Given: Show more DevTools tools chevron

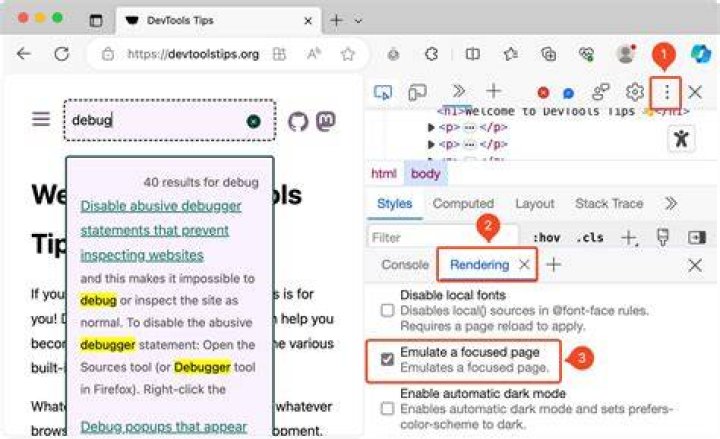Looking at the screenshot, I should pos(458,91).
